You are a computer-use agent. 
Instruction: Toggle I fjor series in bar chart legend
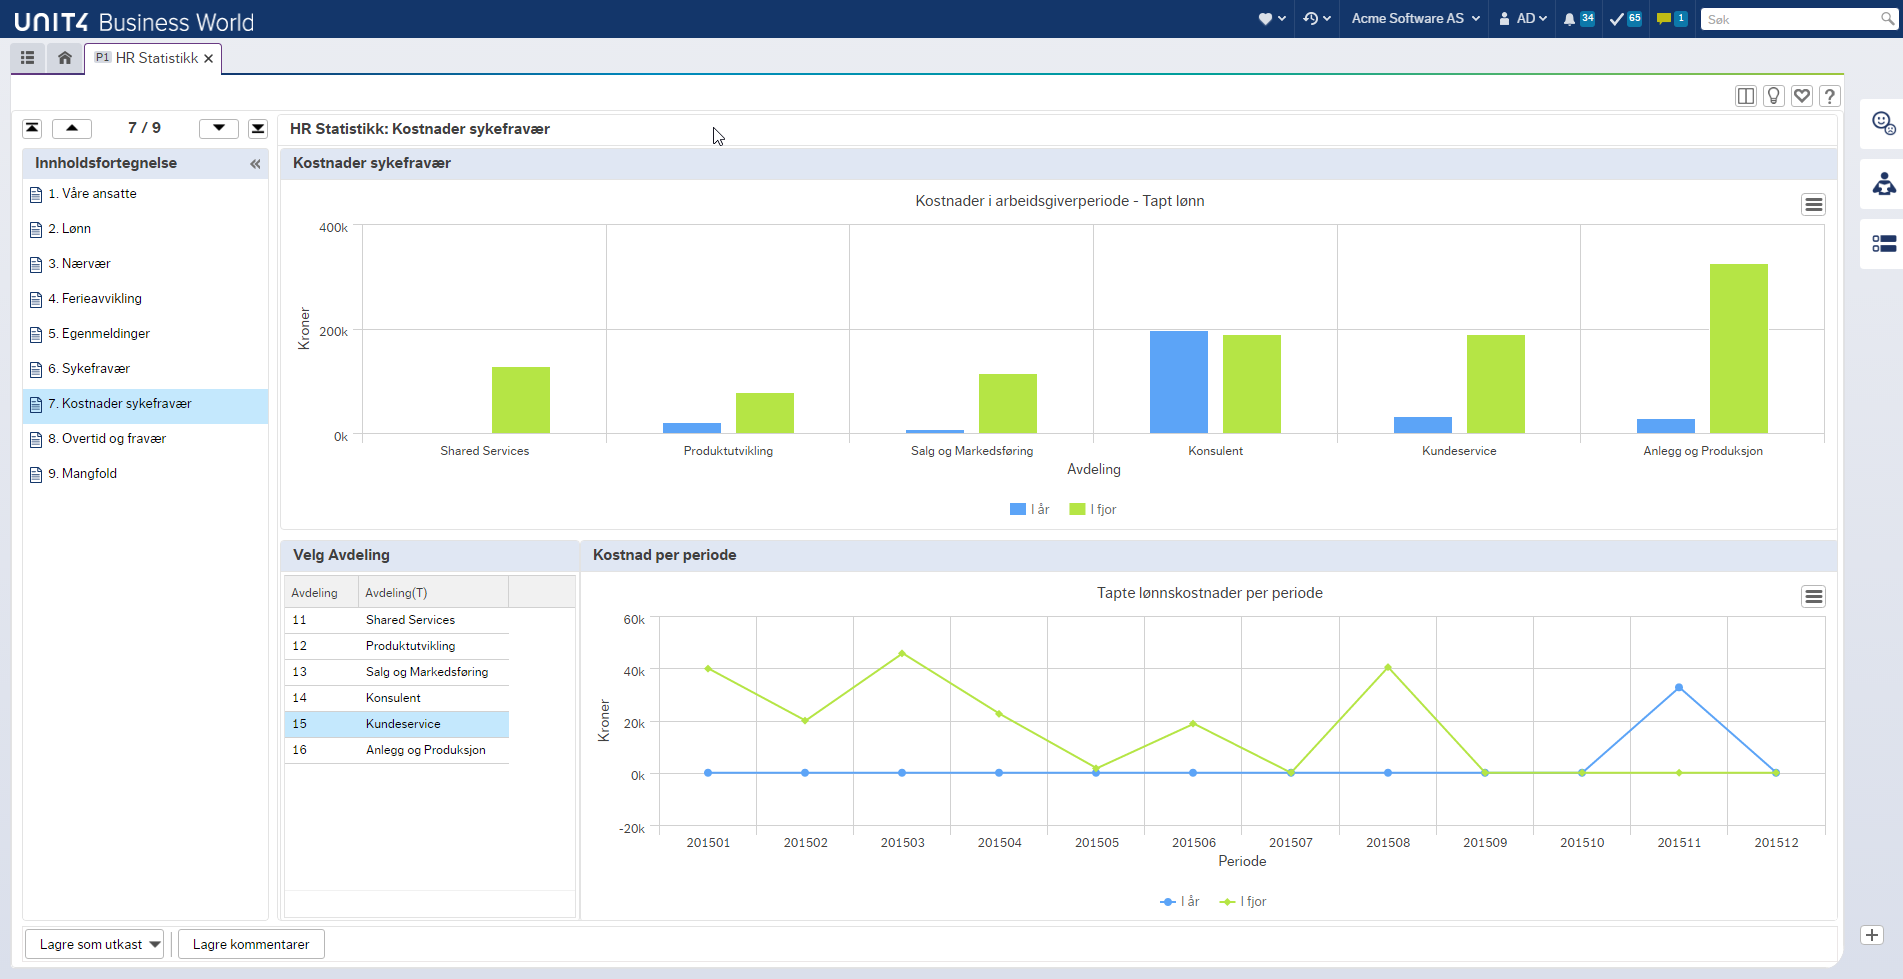click(x=1093, y=509)
